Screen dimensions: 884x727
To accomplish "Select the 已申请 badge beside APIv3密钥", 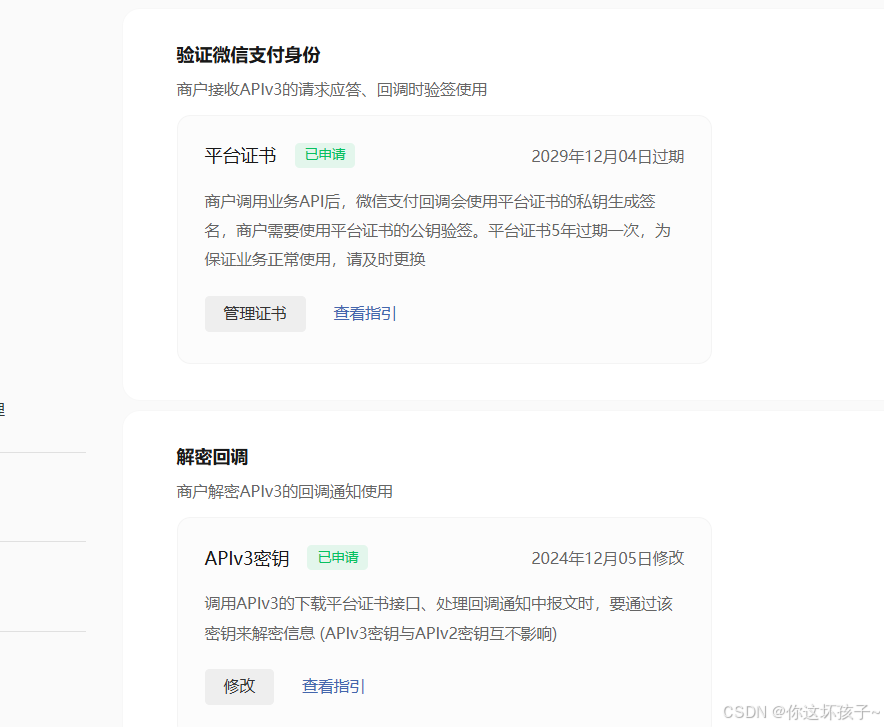I will pos(337,557).
